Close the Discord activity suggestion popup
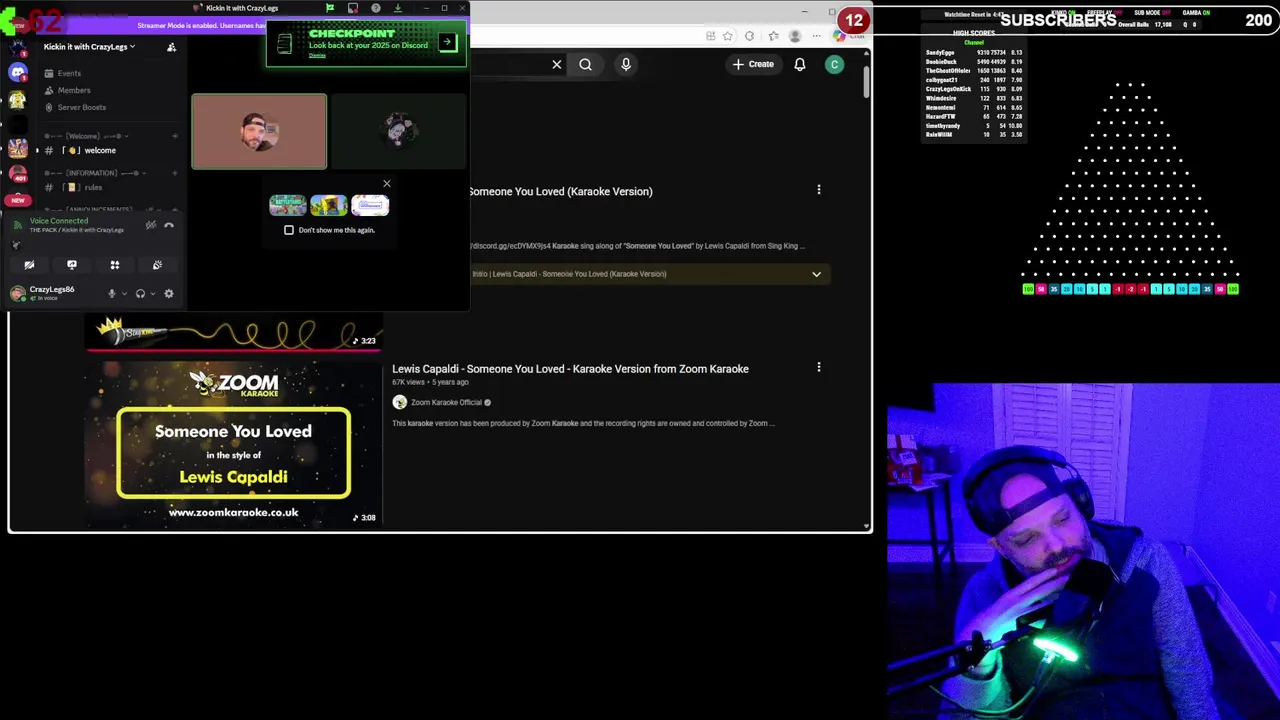Viewport: 1280px width, 720px height. point(387,183)
